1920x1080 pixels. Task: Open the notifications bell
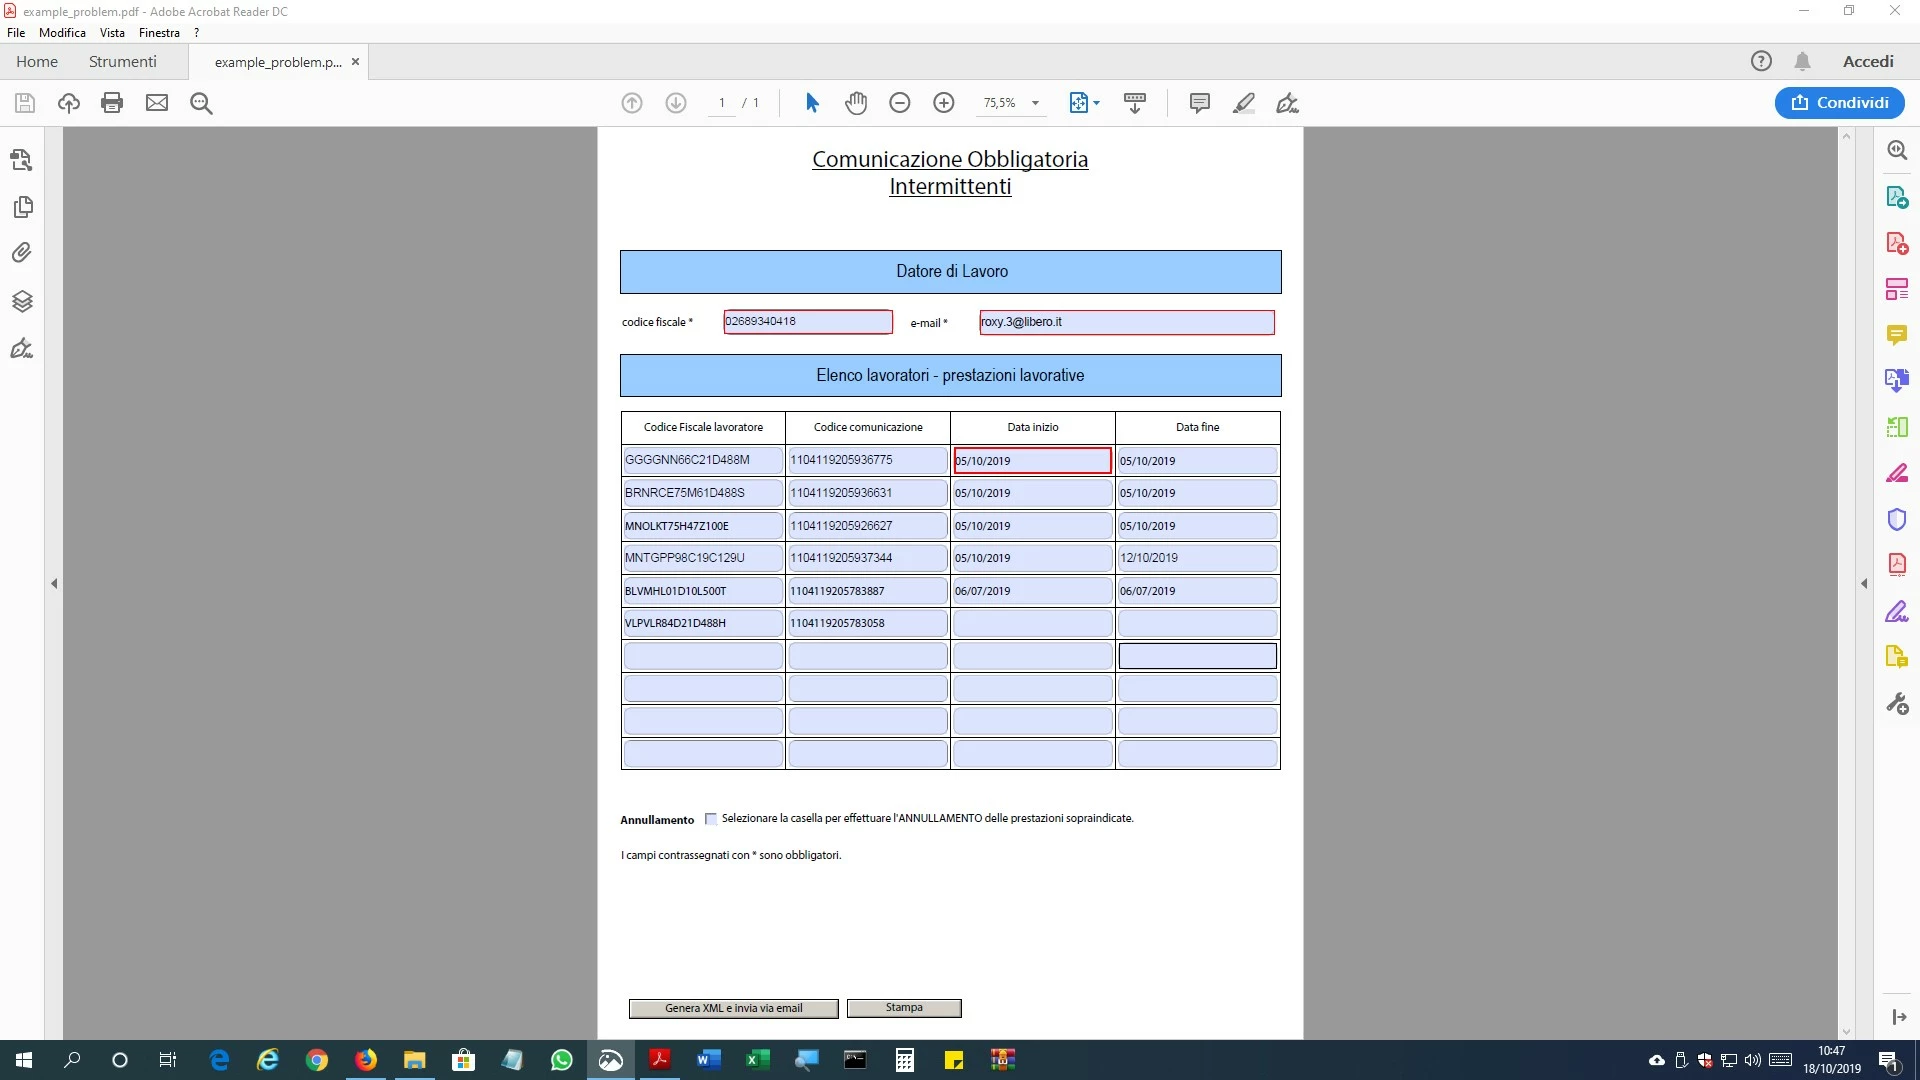tap(1803, 62)
